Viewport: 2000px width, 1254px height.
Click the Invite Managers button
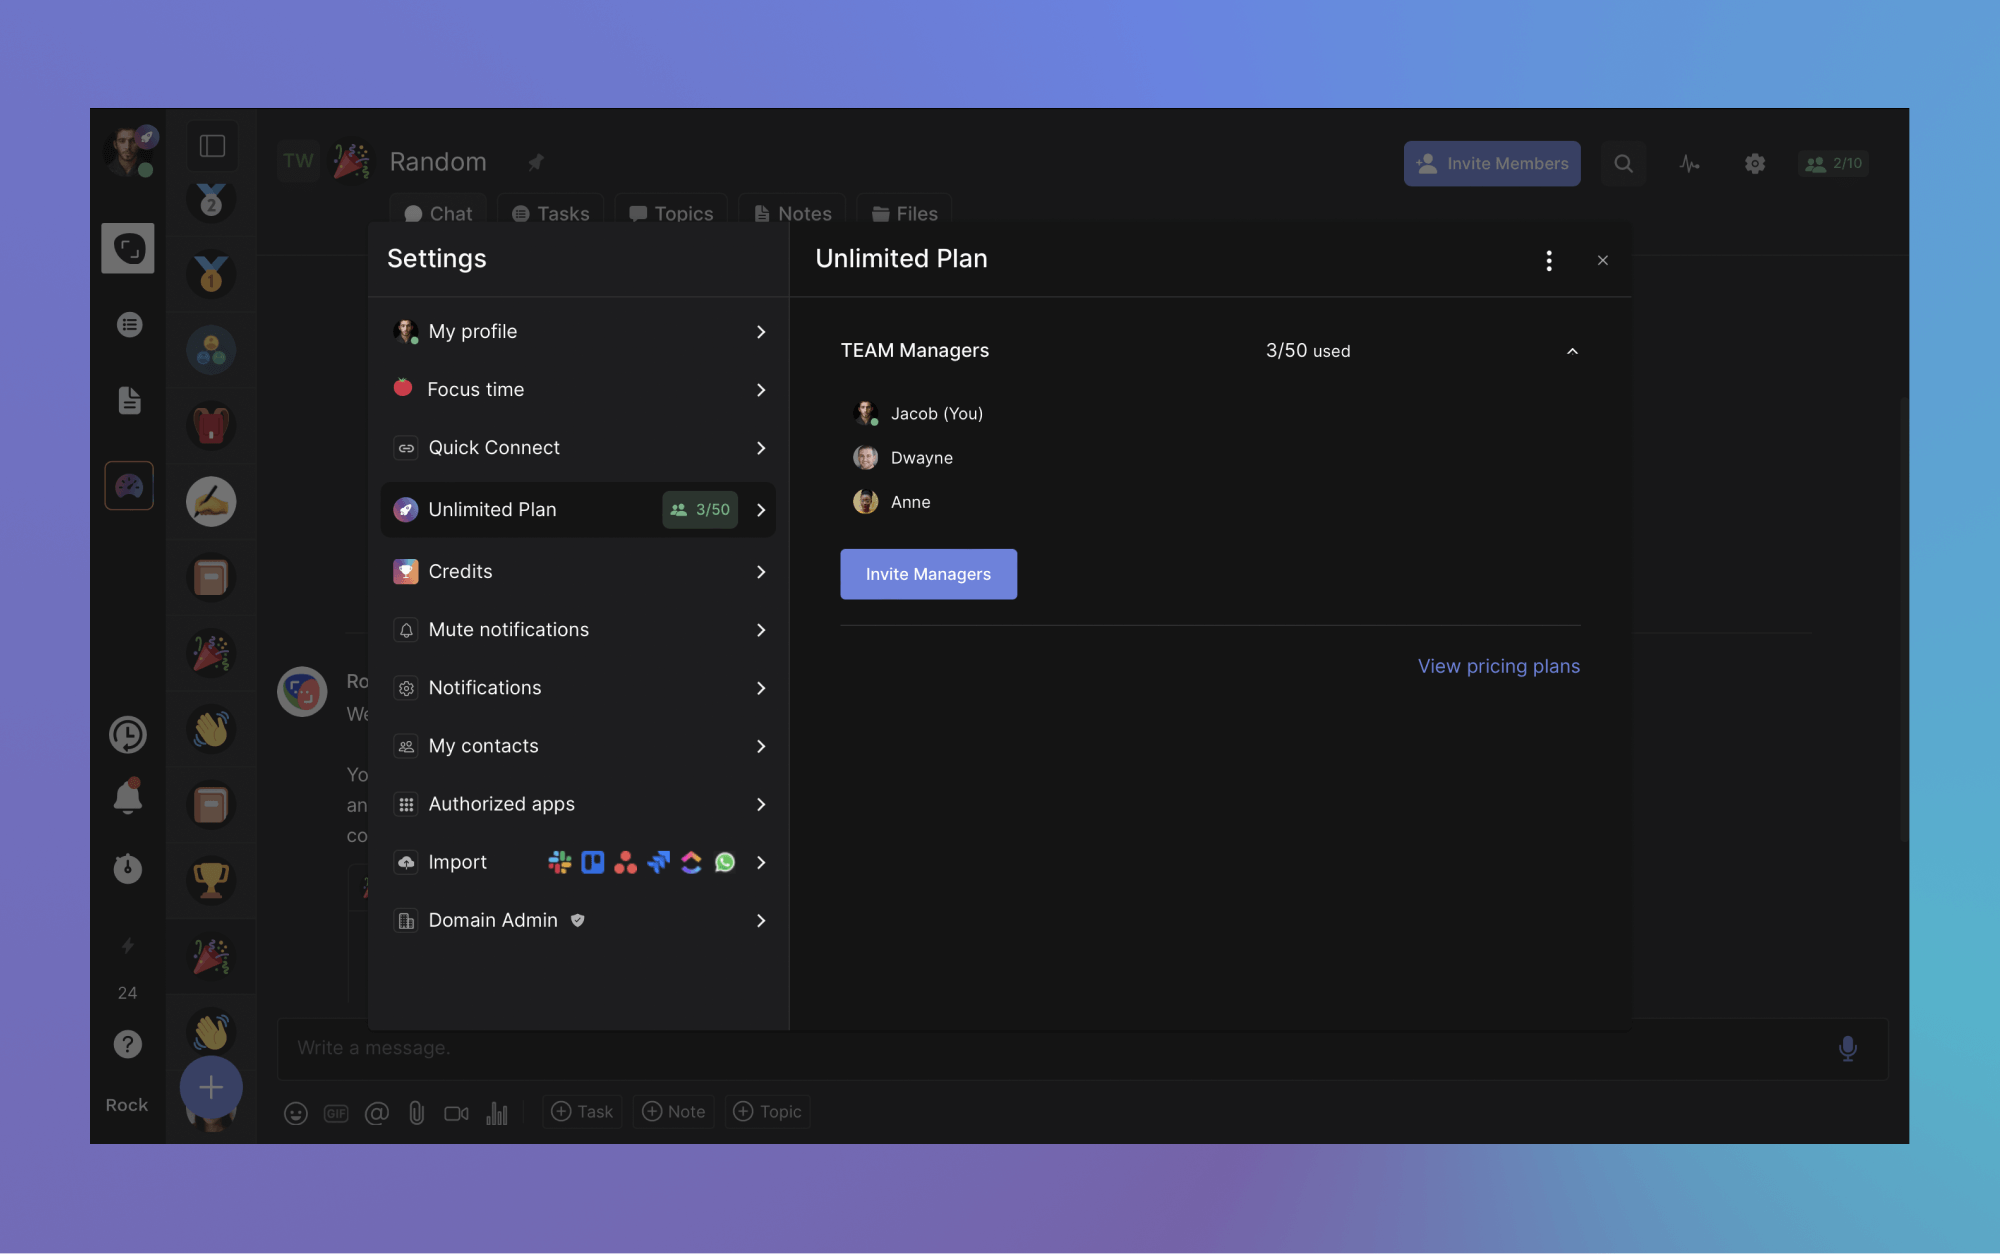tap(928, 574)
